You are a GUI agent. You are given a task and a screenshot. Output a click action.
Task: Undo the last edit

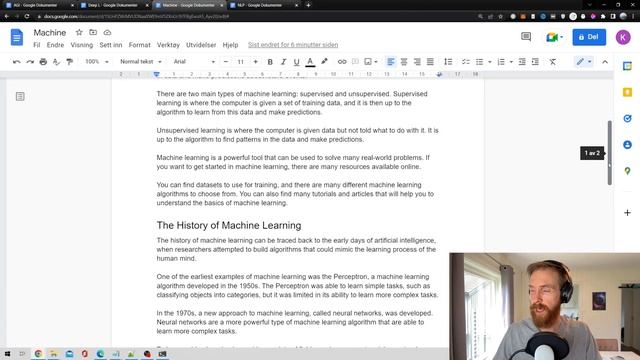click(x=17, y=62)
